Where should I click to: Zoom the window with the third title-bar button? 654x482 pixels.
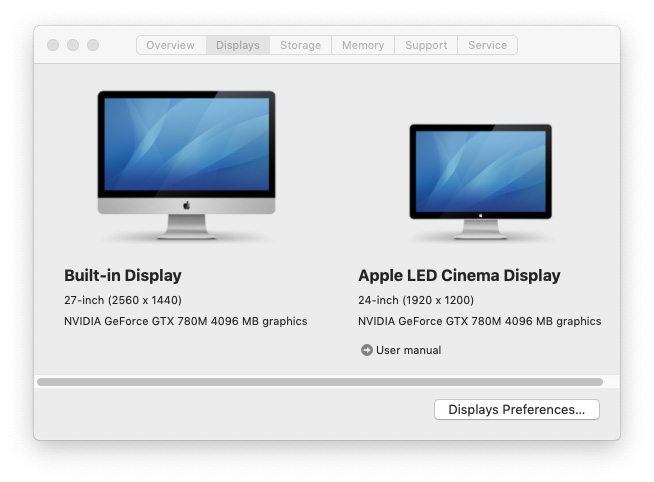93,45
